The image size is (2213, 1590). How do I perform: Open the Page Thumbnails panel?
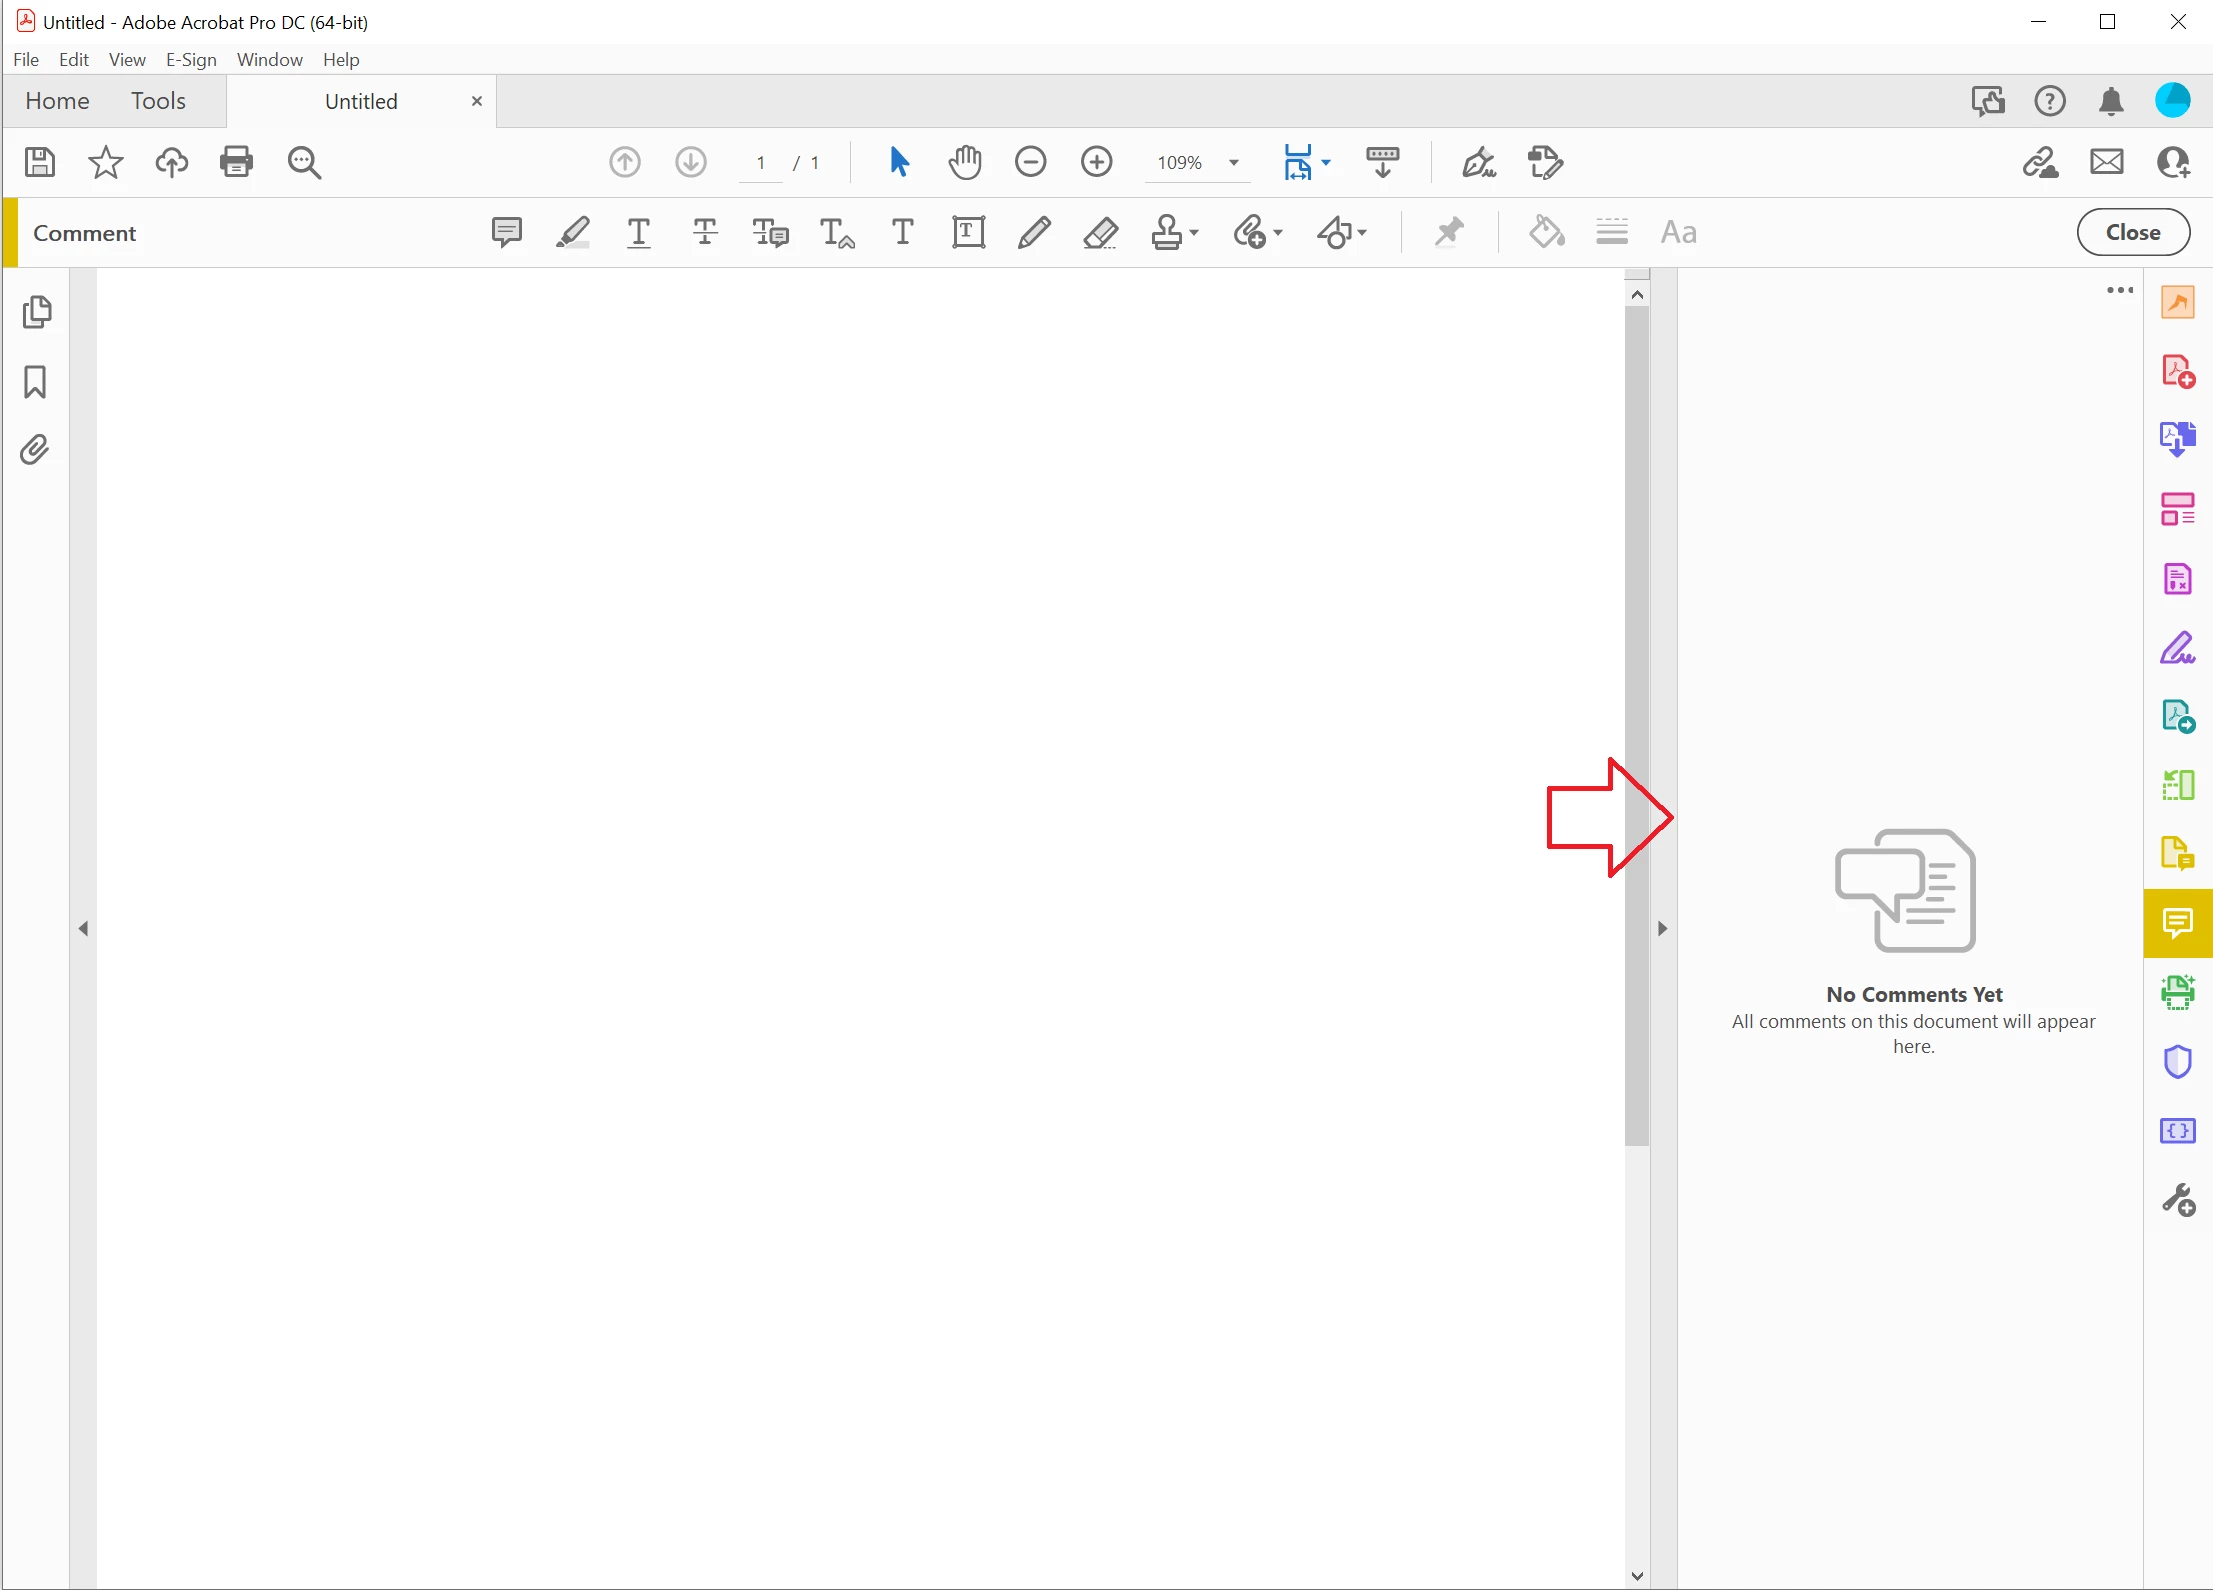click(36, 312)
